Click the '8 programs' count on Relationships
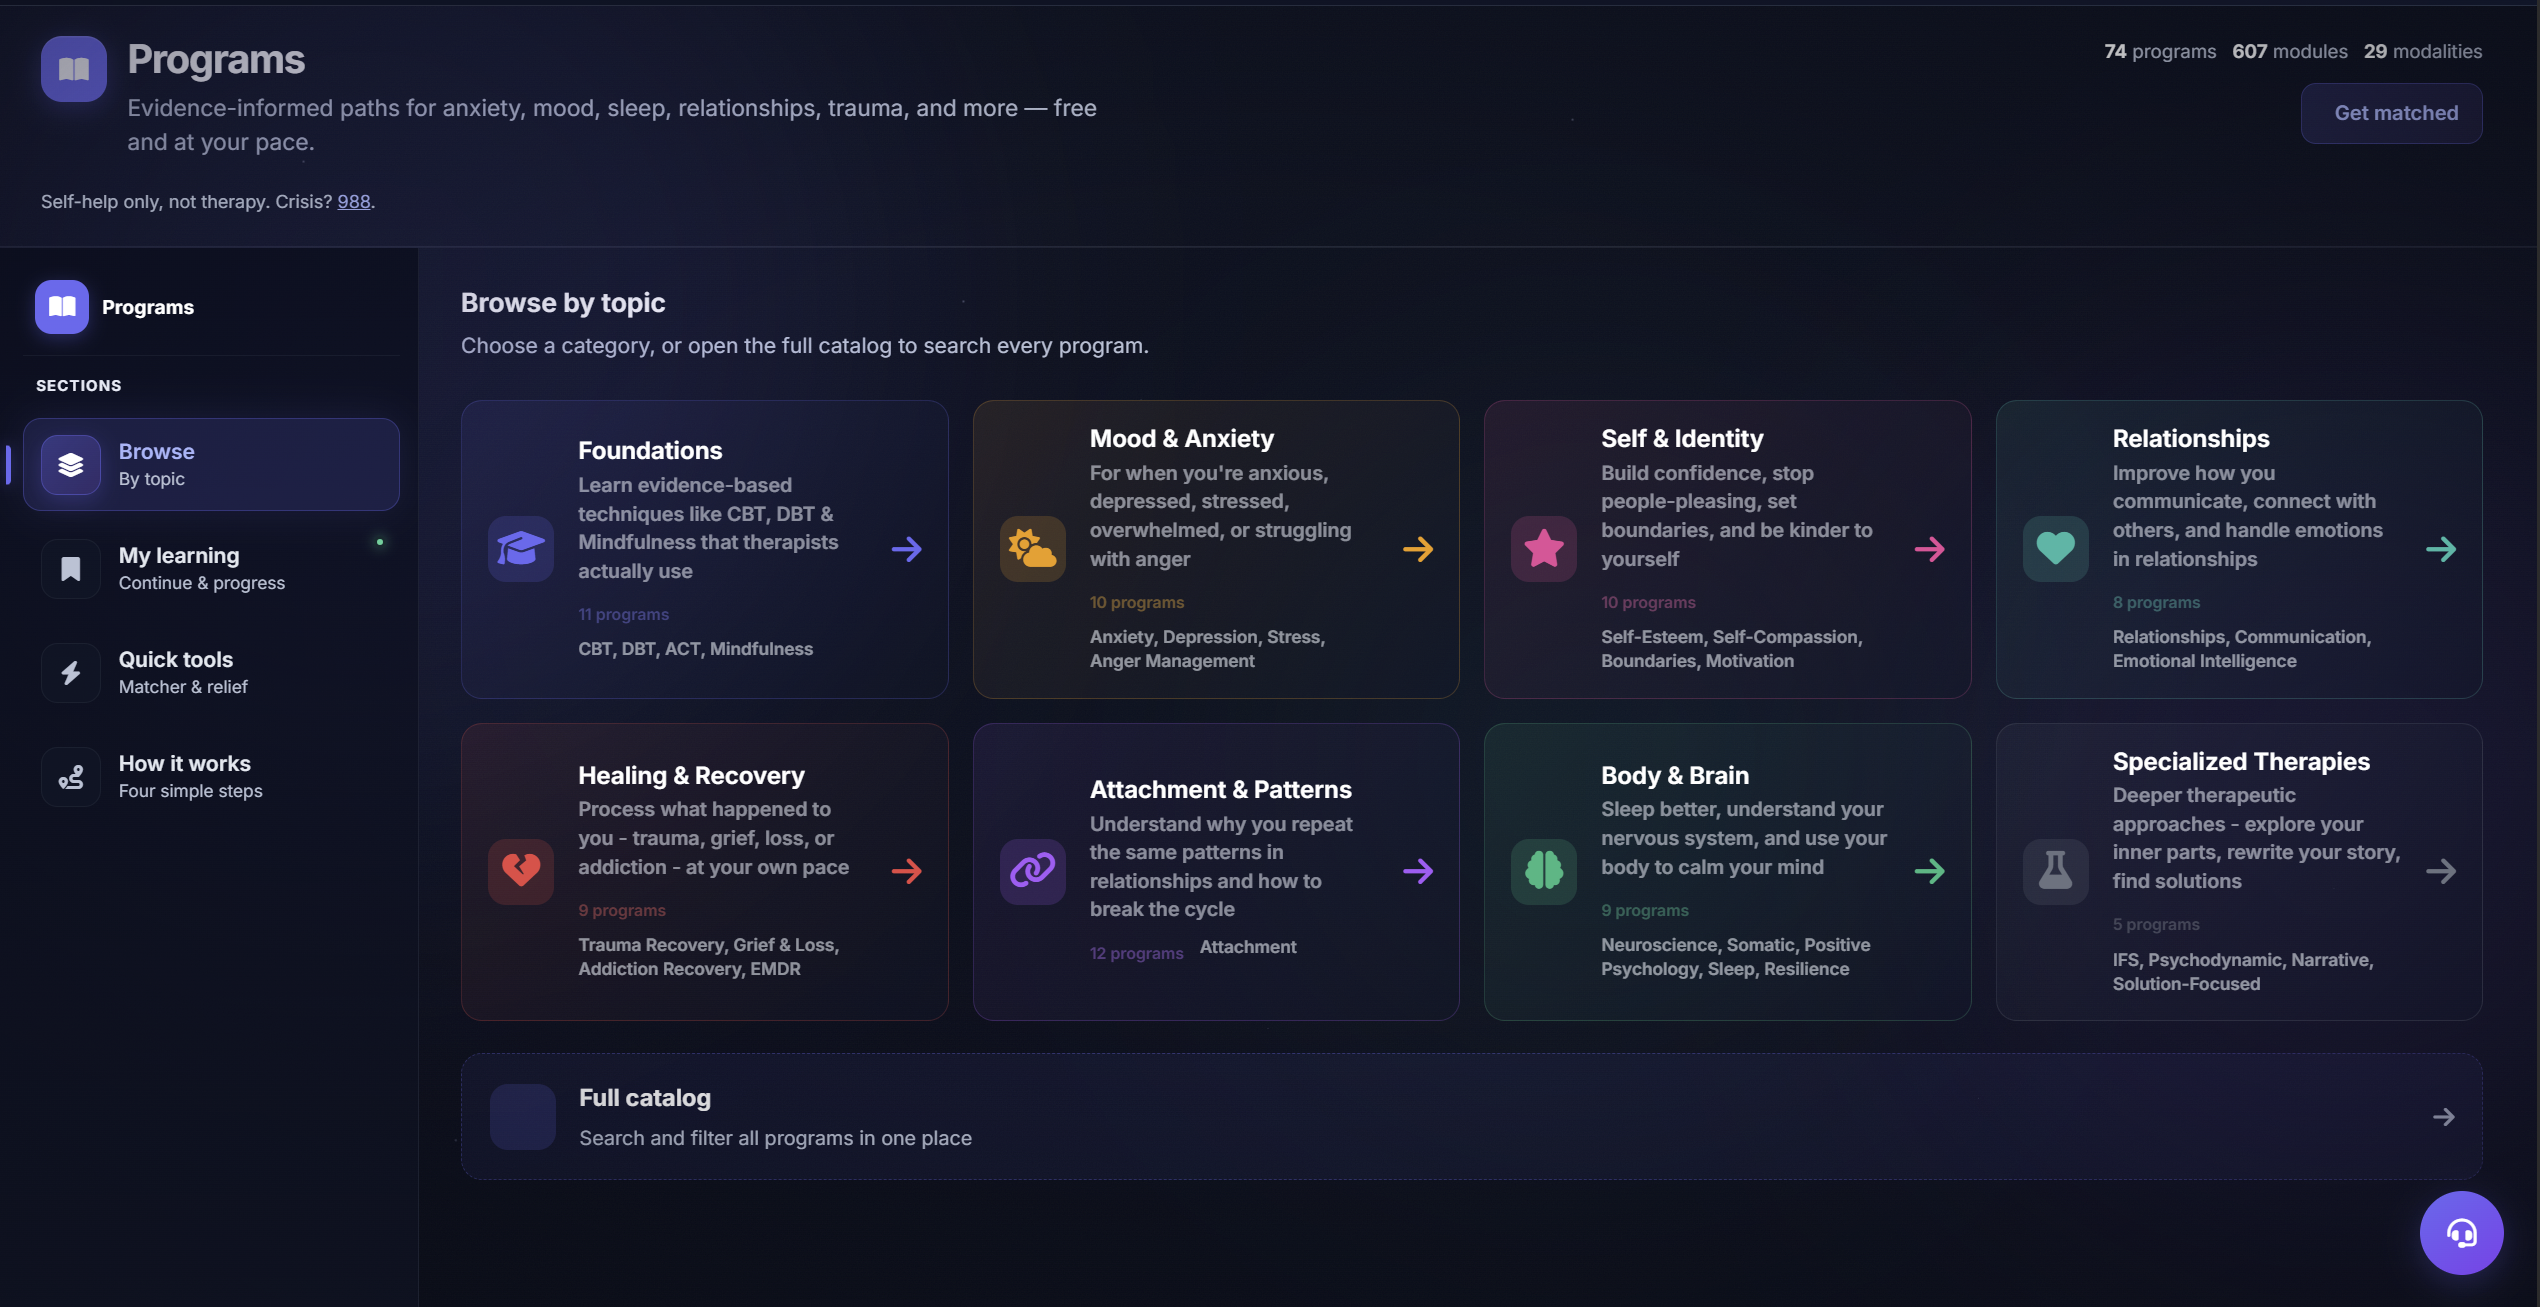The width and height of the screenshot is (2540, 1307). pyautogui.click(x=2156, y=603)
